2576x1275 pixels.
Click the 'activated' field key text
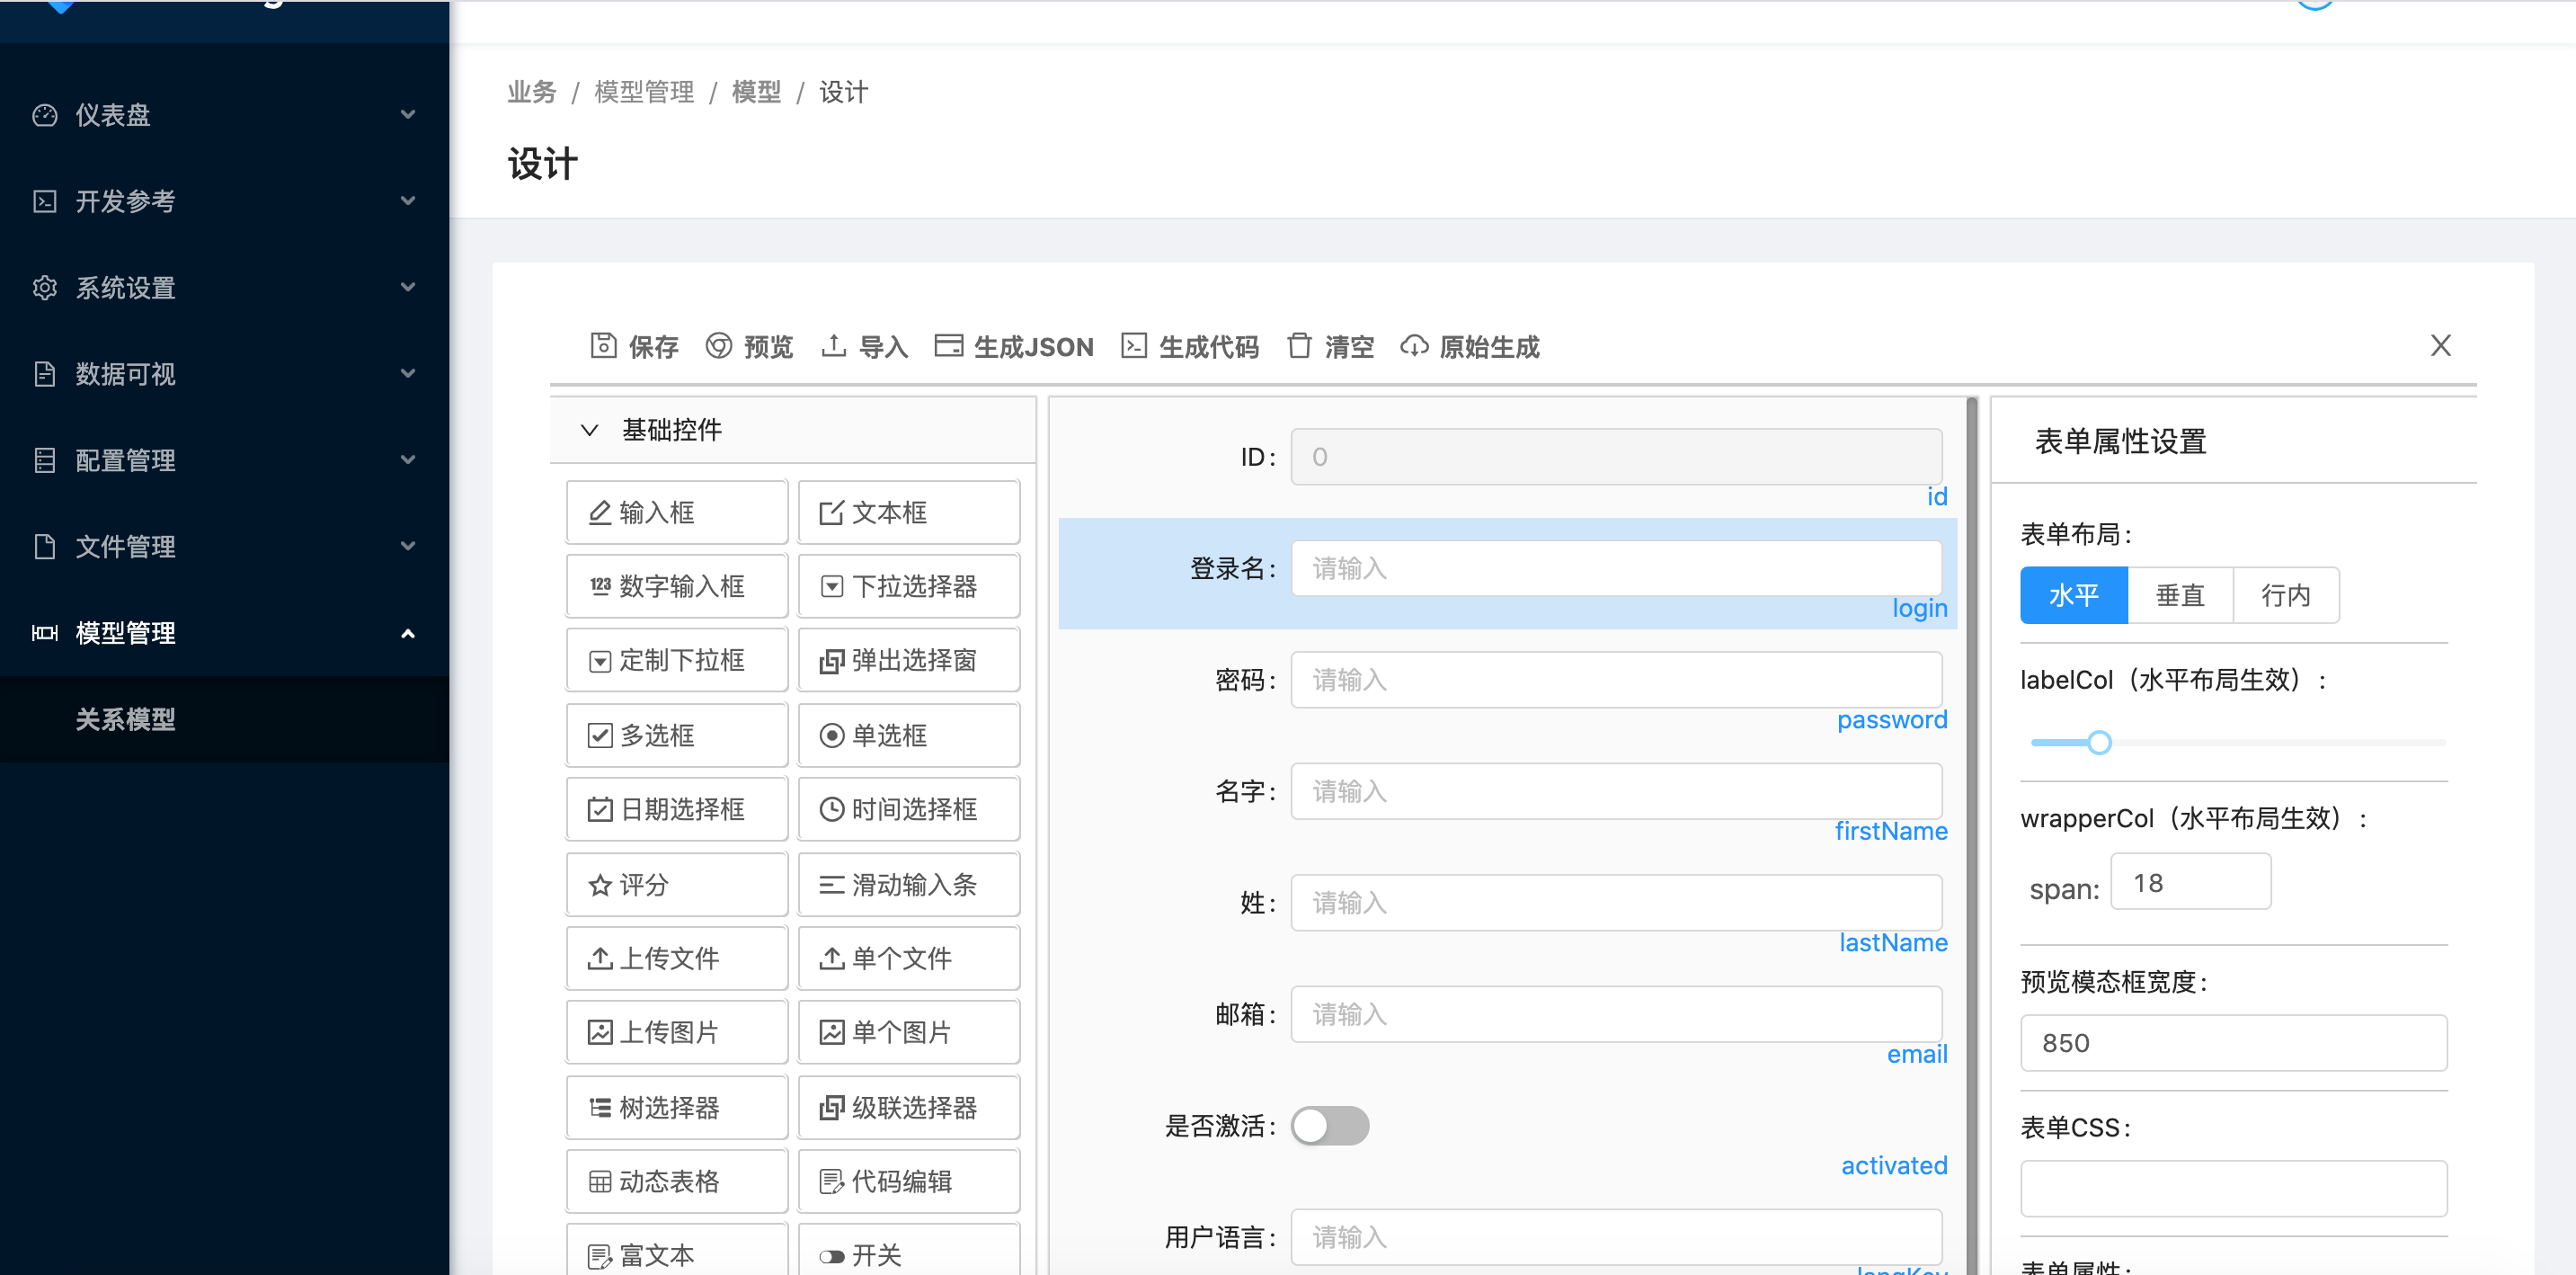tap(1894, 1165)
